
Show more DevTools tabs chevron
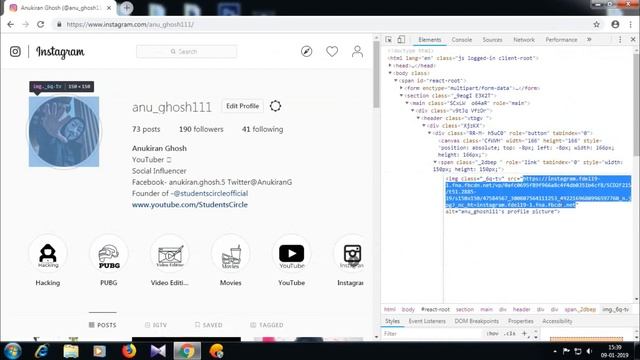(589, 40)
